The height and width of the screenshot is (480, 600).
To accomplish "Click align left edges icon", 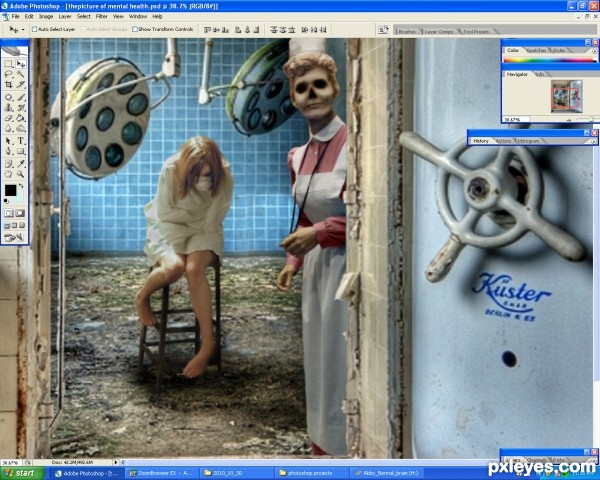I will click(x=238, y=30).
